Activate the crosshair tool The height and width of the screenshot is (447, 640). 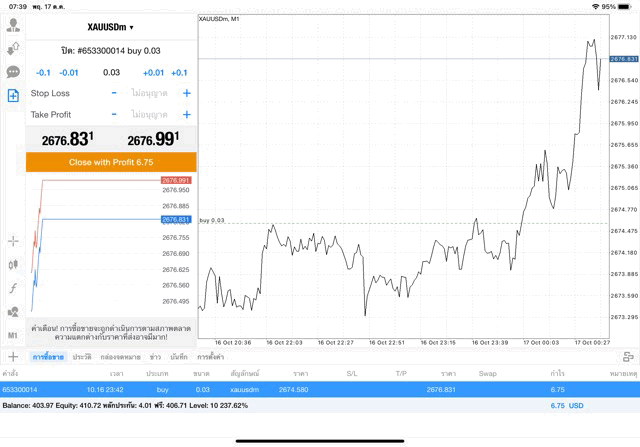(x=13, y=241)
